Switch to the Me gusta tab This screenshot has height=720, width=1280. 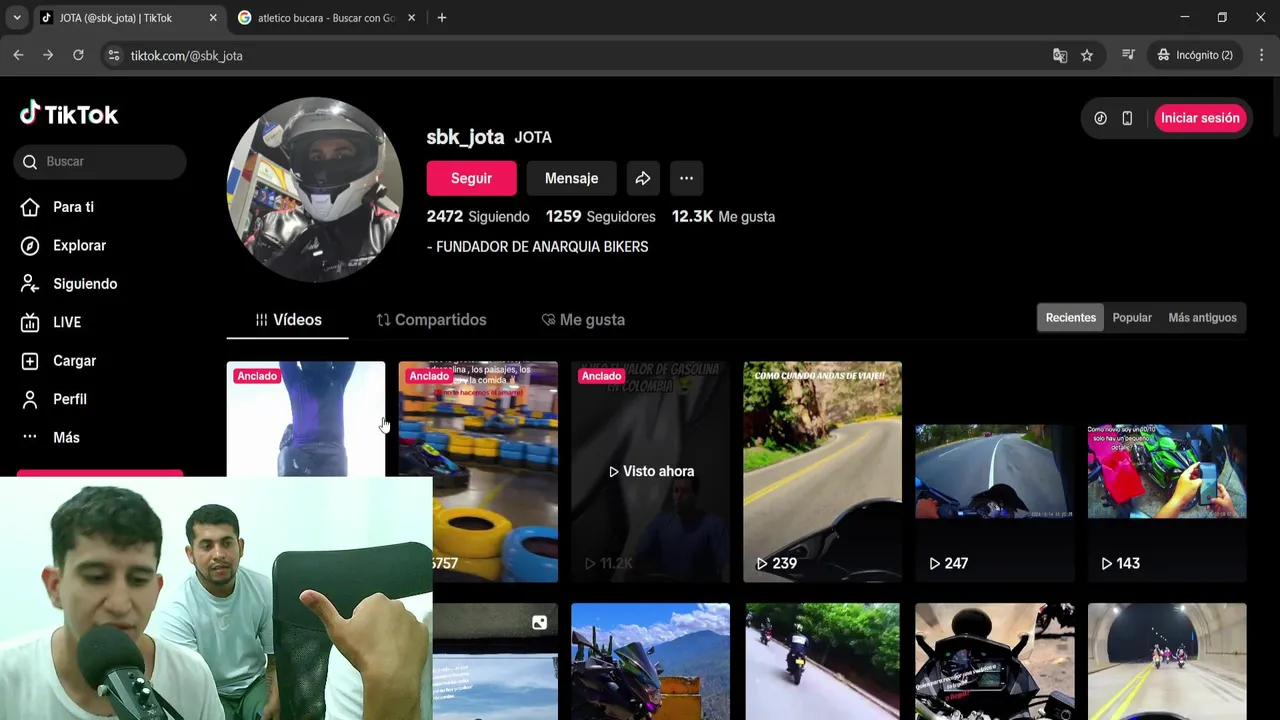pos(583,320)
